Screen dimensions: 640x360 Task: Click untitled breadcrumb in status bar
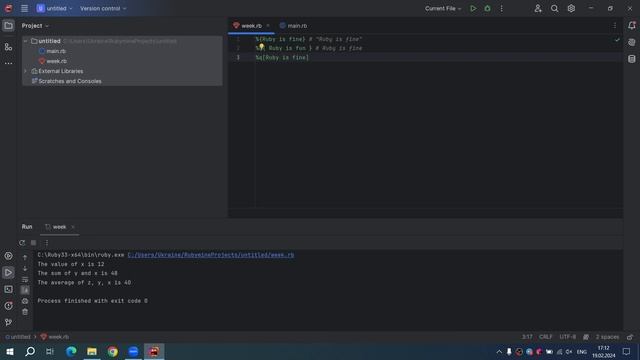18,337
